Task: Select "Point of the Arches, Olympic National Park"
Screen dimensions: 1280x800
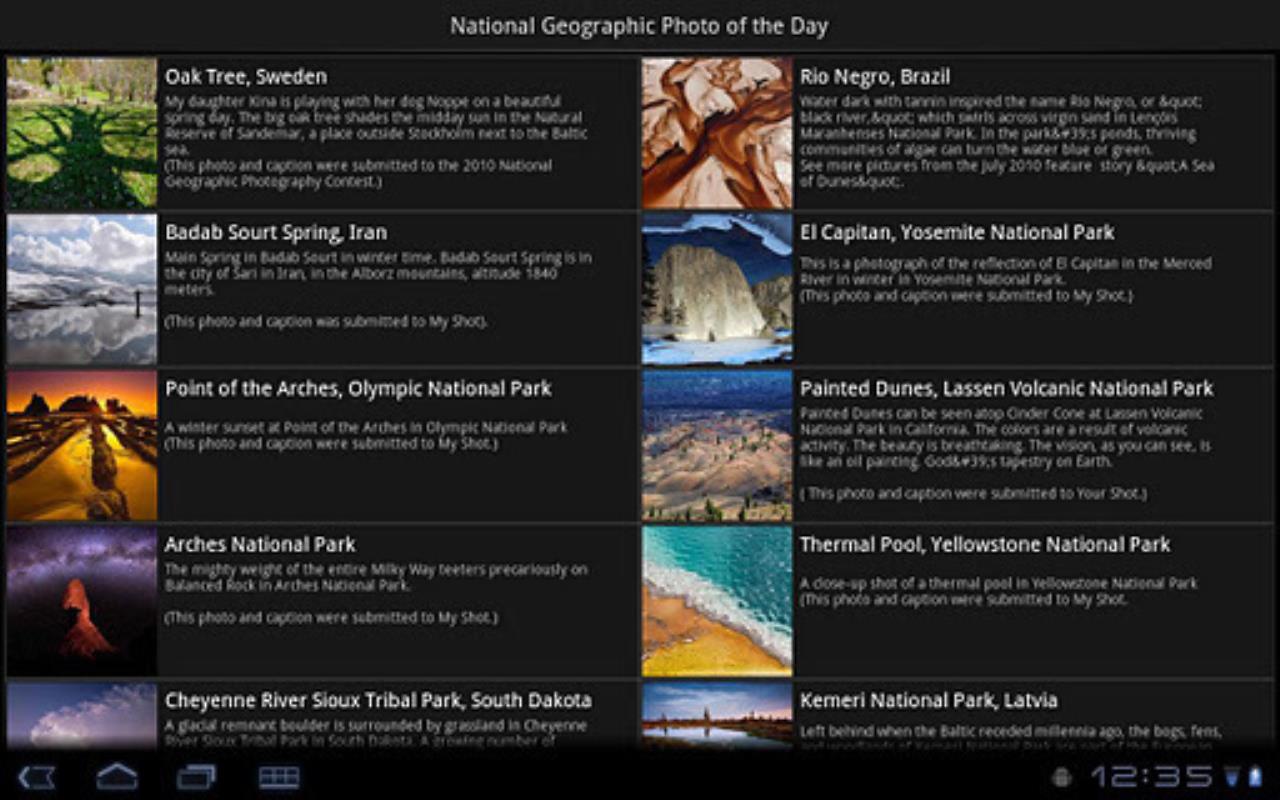Action: point(358,388)
